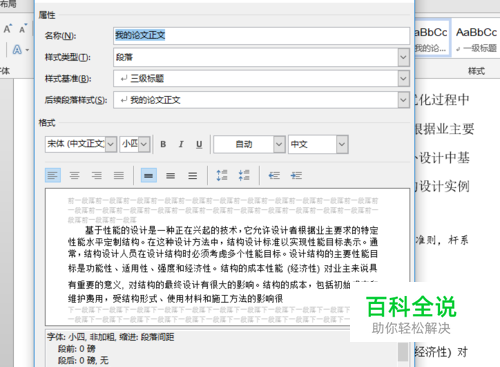The image size is (500, 367).
Task: Click the 段前: 0 磅 description line
Action: tap(77, 349)
